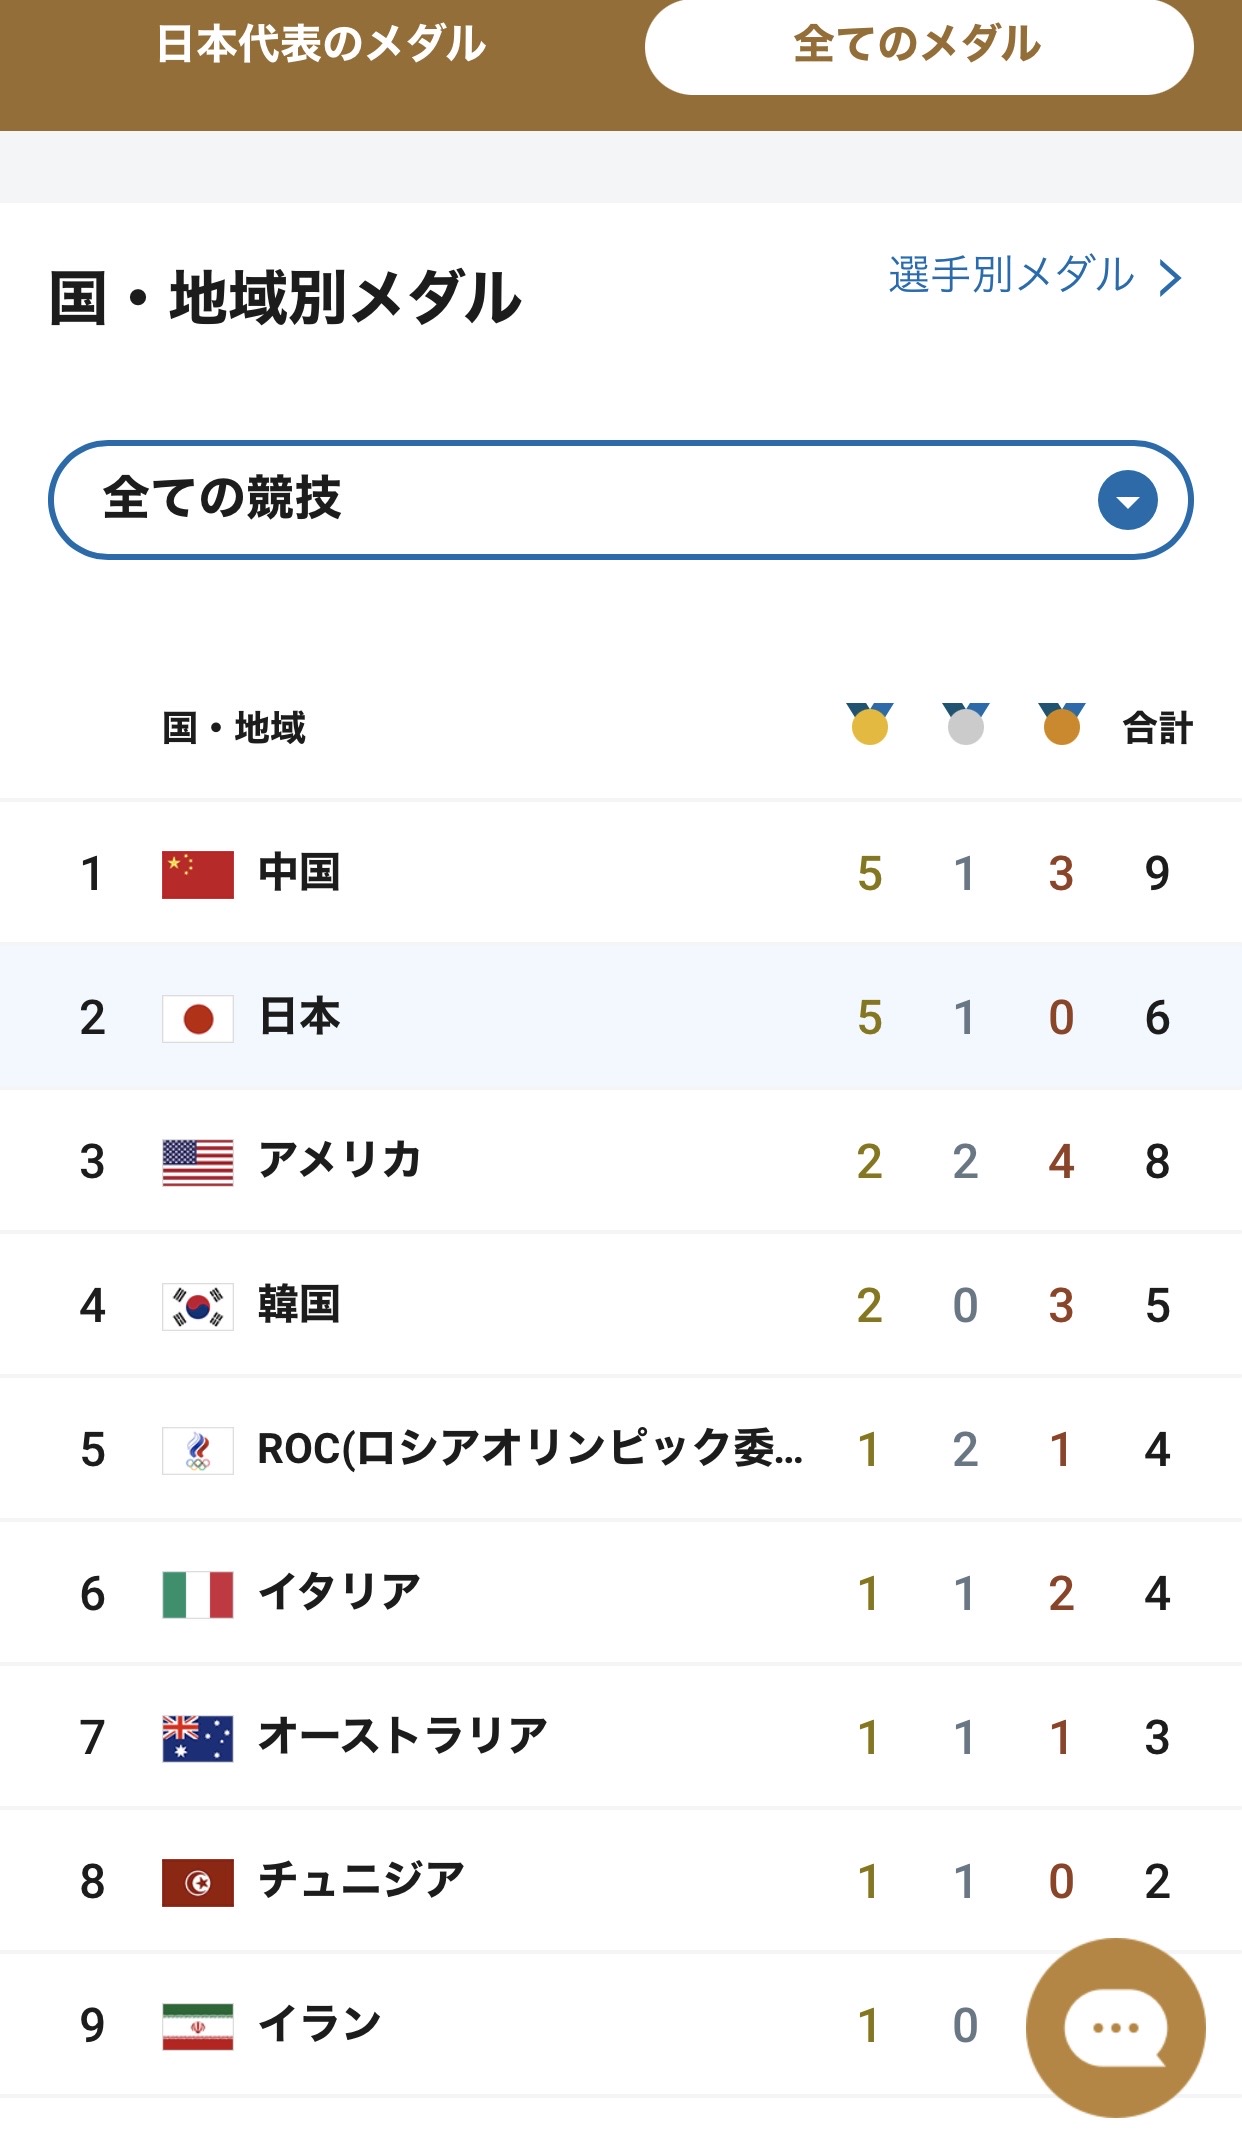Click the blue dropdown arrow circle
The width and height of the screenshot is (1242, 2145).
tap(1127, 500)
